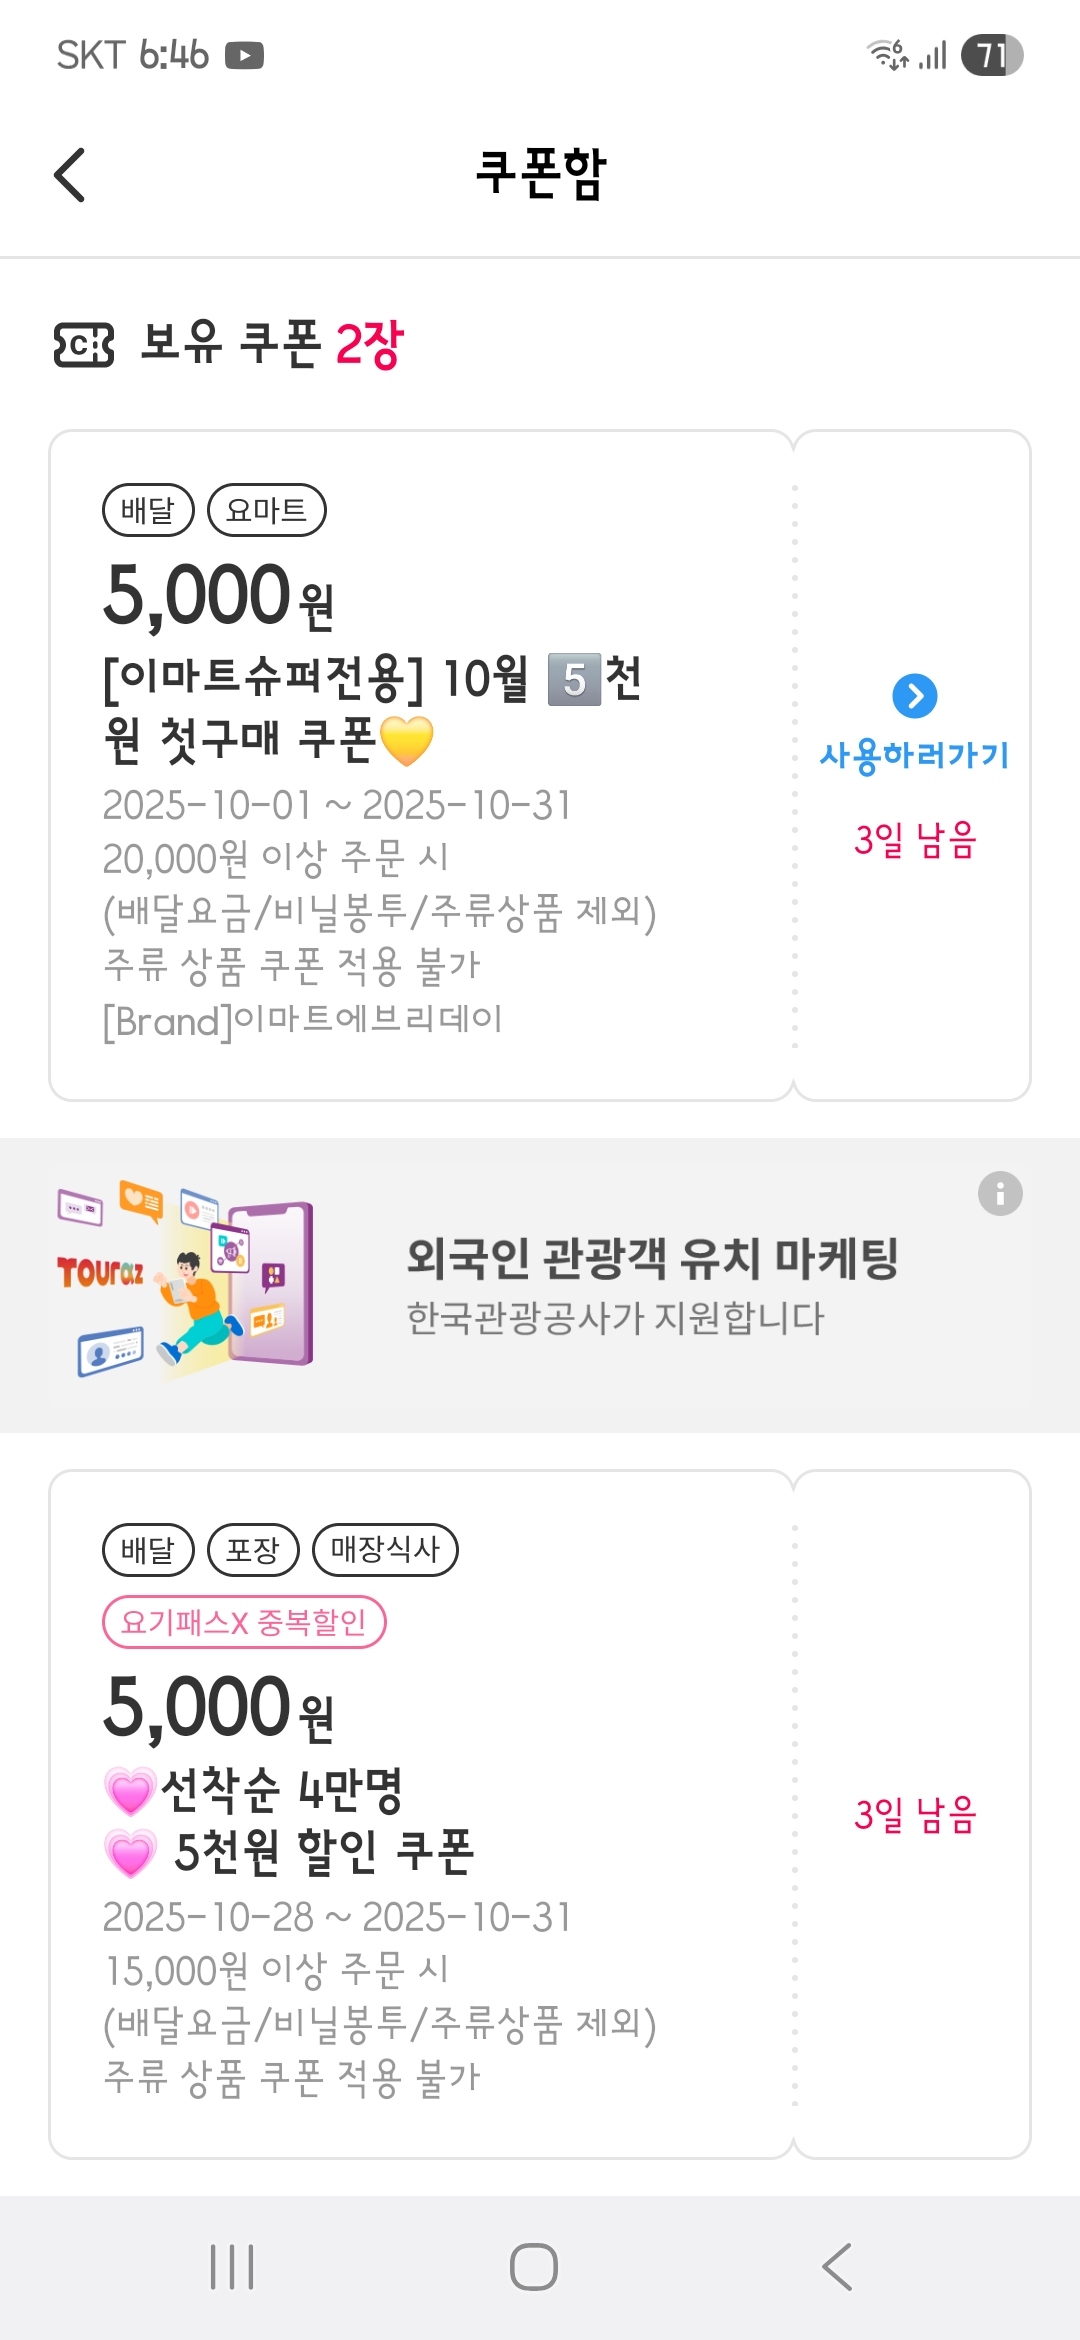This screenshot has height=2340, width=1080.
Task: Tap the YouTube icon in the status bar
Action: (245, 56)
